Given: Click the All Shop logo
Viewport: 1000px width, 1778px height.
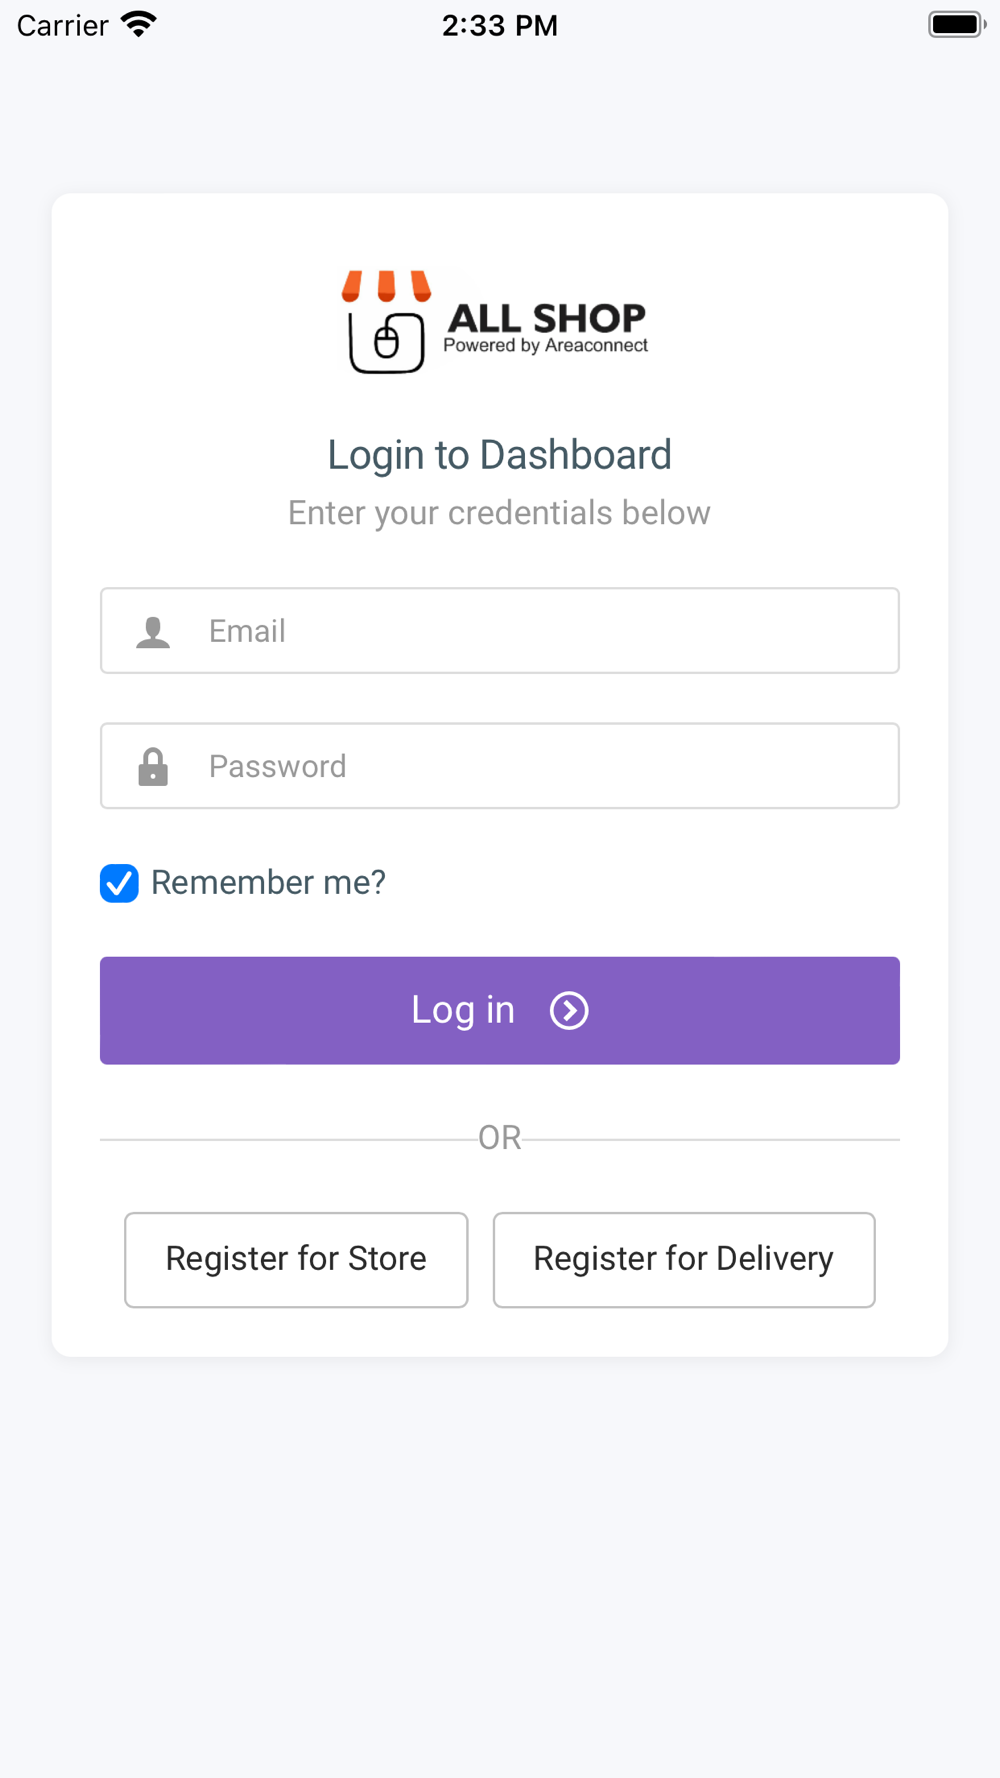Looking at the screenshot, I should 495,322.
